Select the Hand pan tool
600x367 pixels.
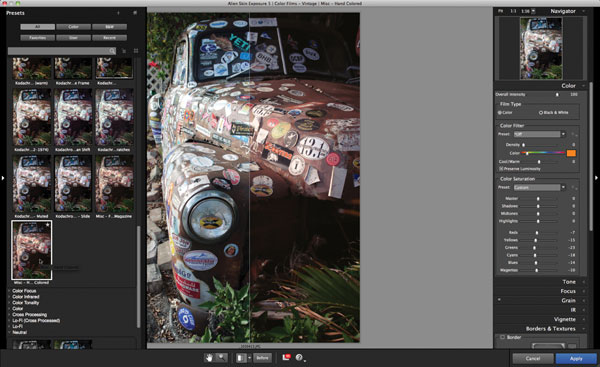tap(209, 358)
